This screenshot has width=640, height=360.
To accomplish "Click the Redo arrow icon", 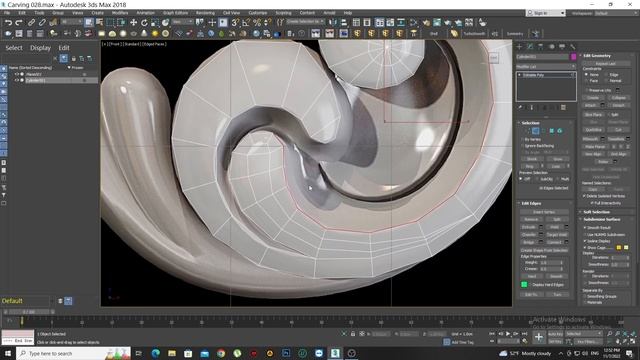I will tap(19, 22).
